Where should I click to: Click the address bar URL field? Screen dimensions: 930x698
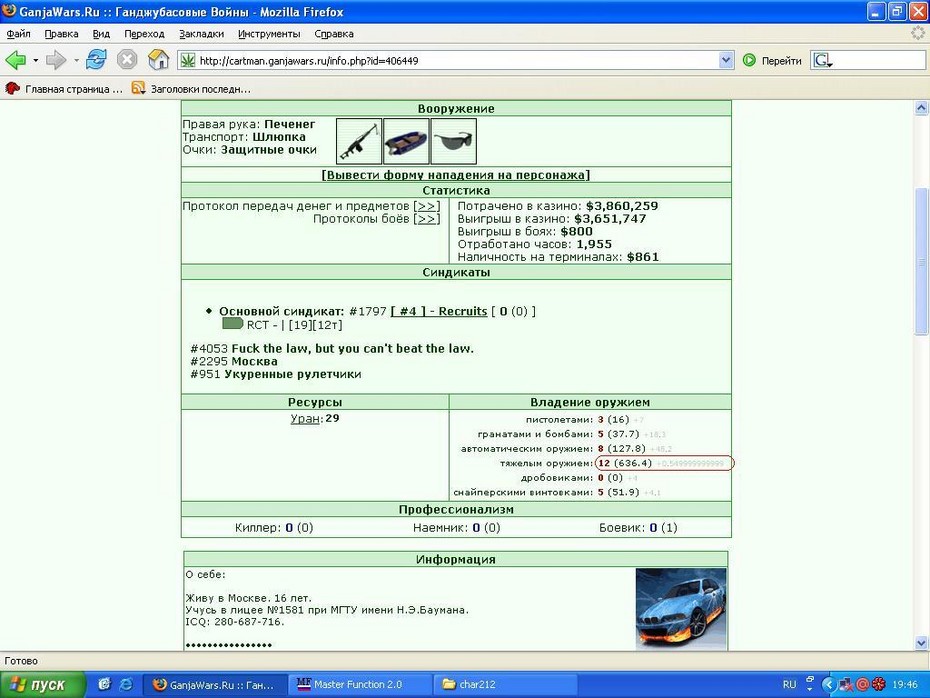[x=457, y=60]
